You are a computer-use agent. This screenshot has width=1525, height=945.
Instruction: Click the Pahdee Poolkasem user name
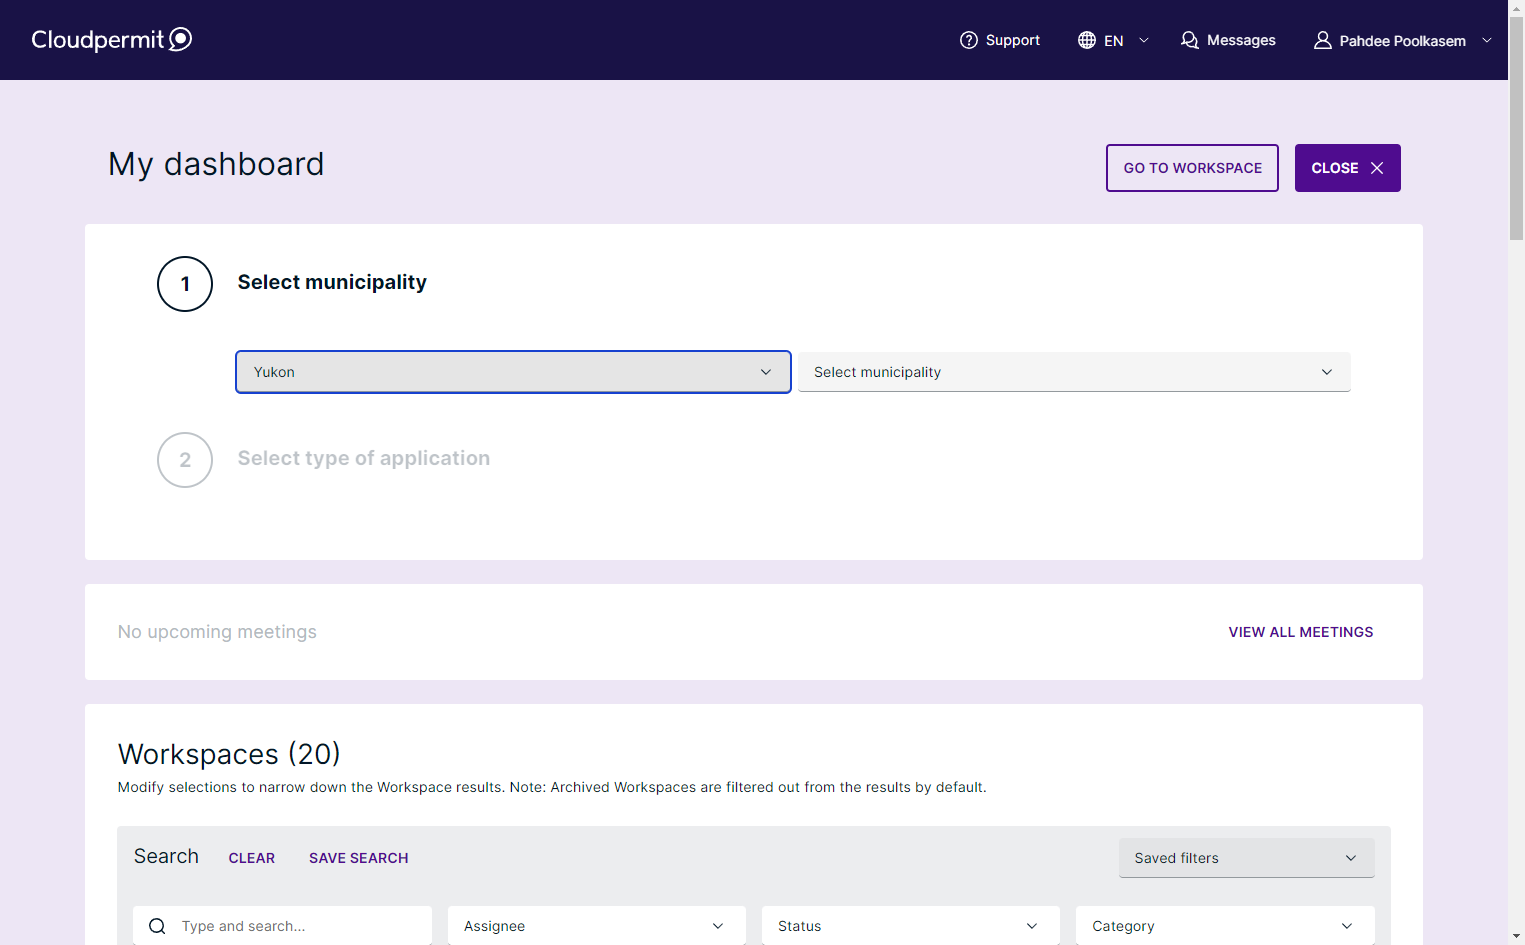(x=1402, y=41)
